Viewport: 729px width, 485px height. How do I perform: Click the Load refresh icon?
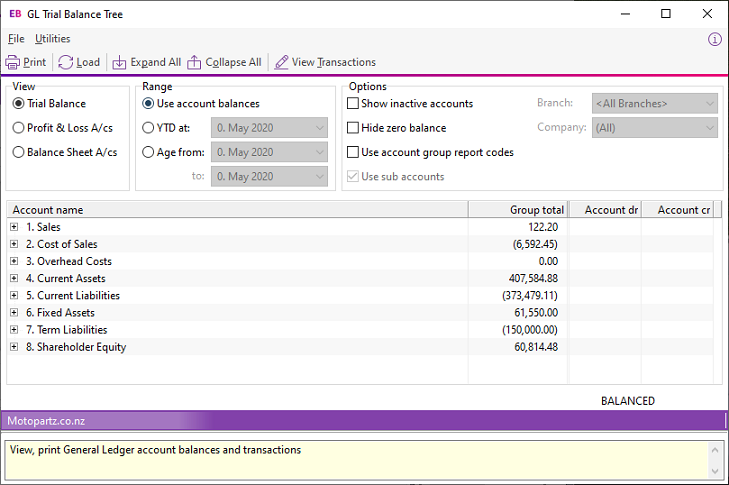tap(66, 62)
